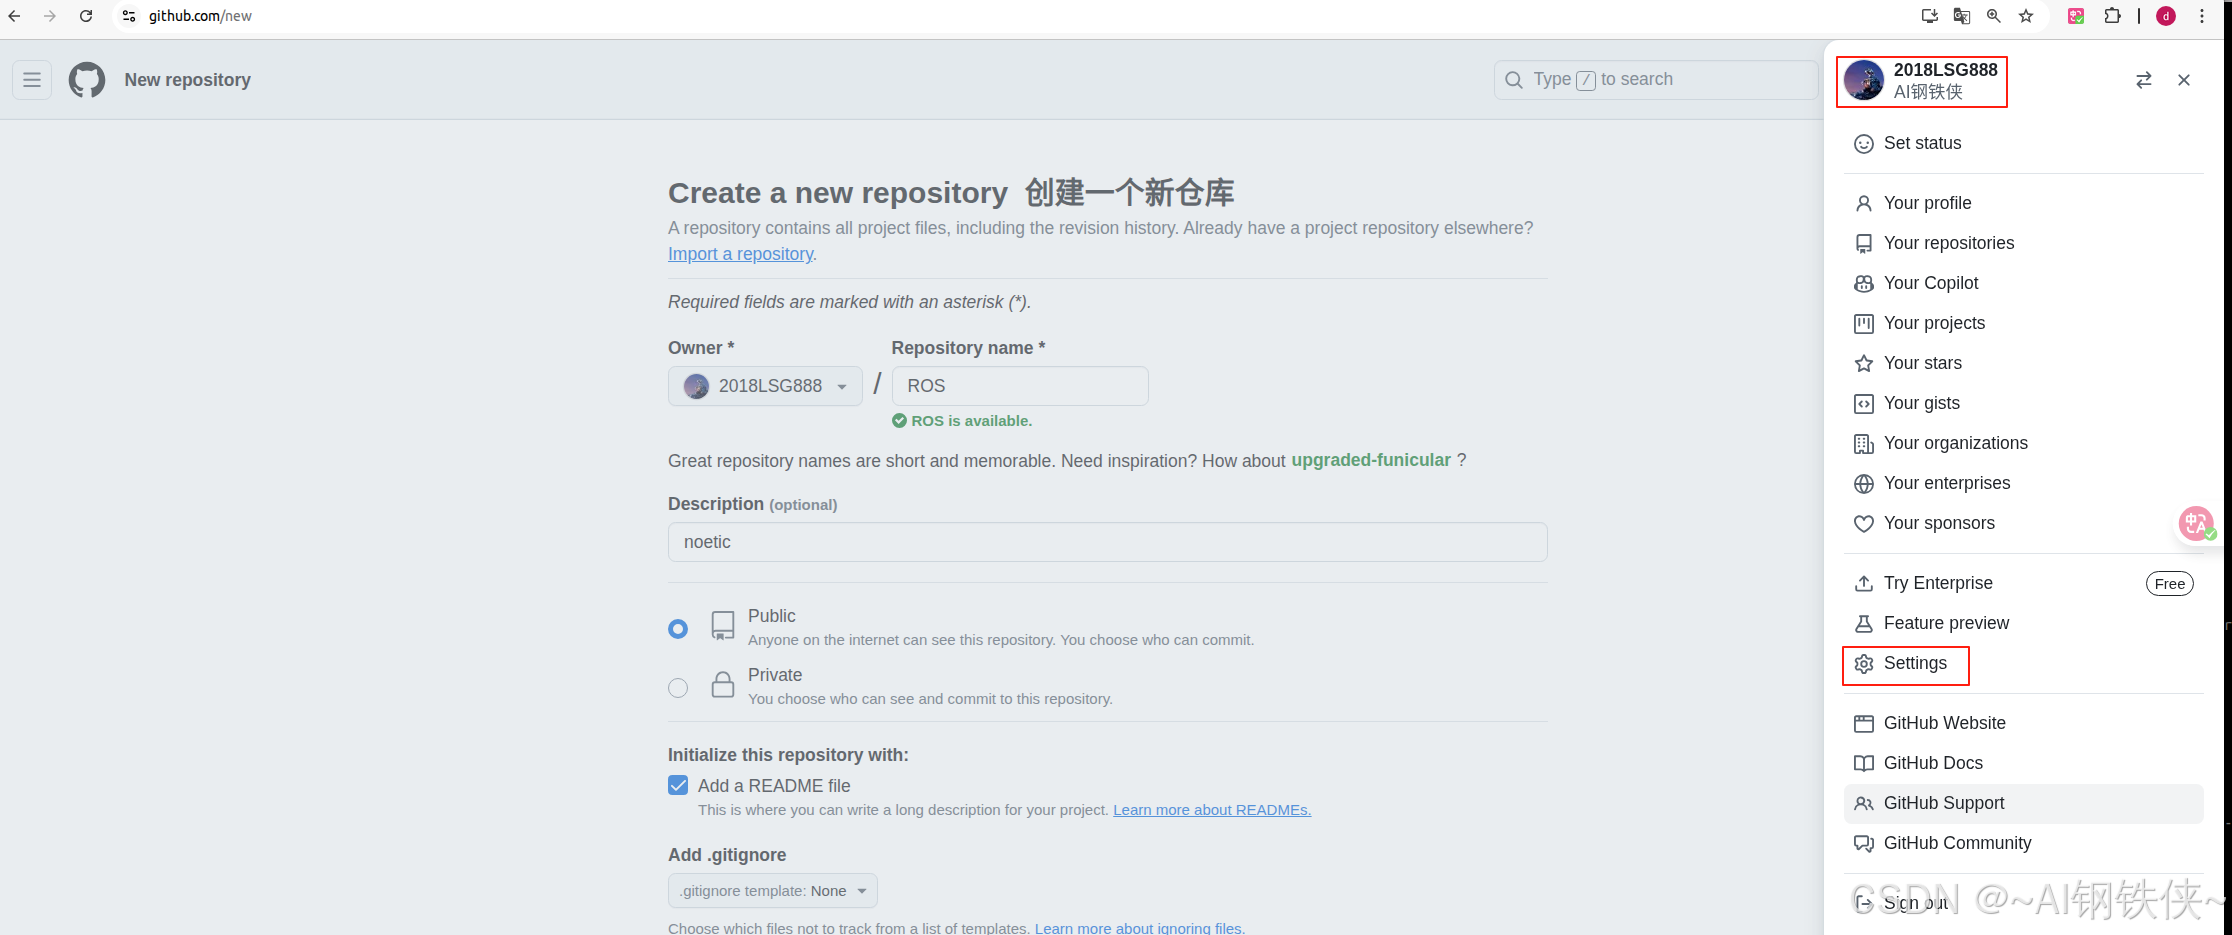Select the Private radio button

[x=678, y=688]
